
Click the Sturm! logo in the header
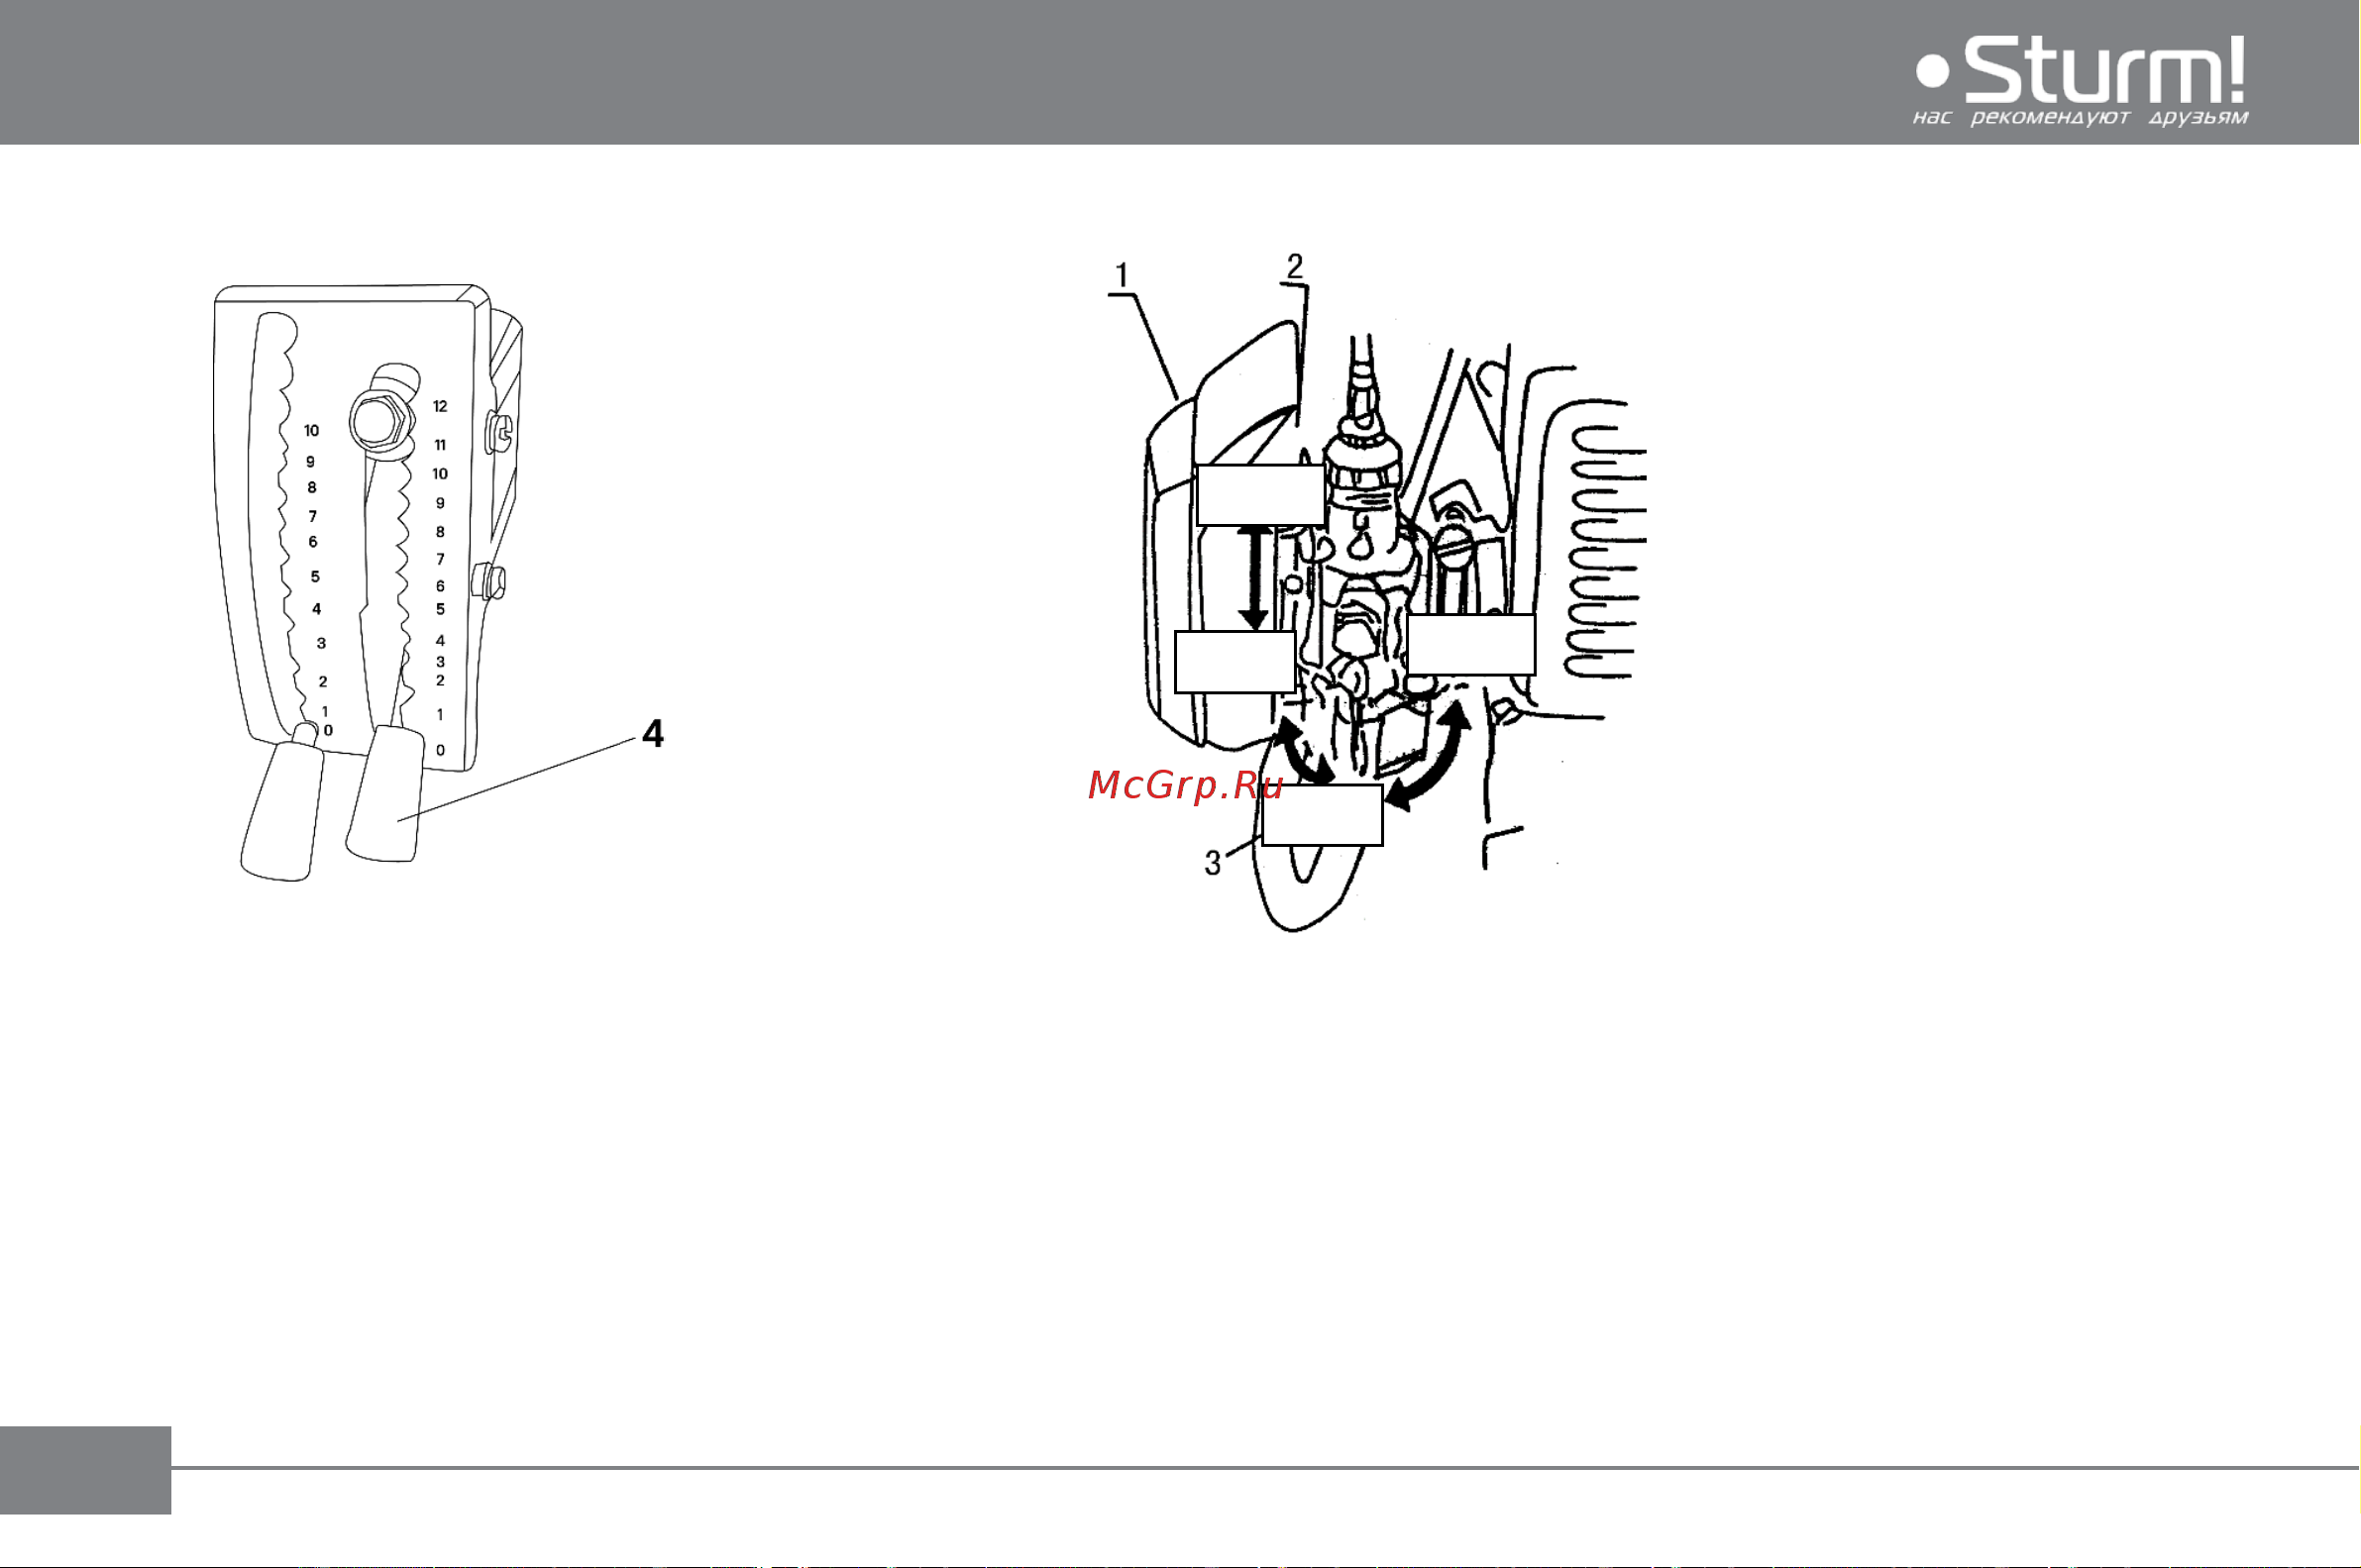click(x=2080, y=69)
